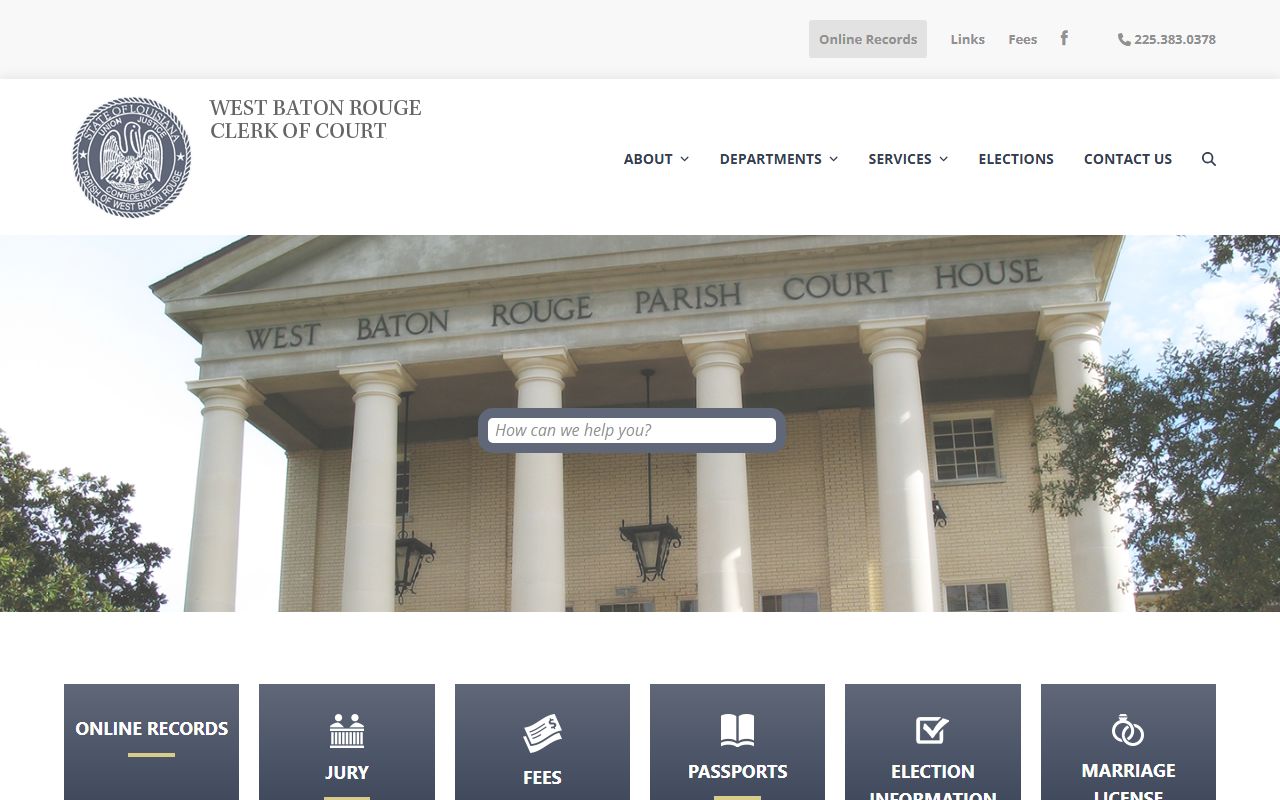
Task: Open the Jury tile icon
Action: coord(347,731)
